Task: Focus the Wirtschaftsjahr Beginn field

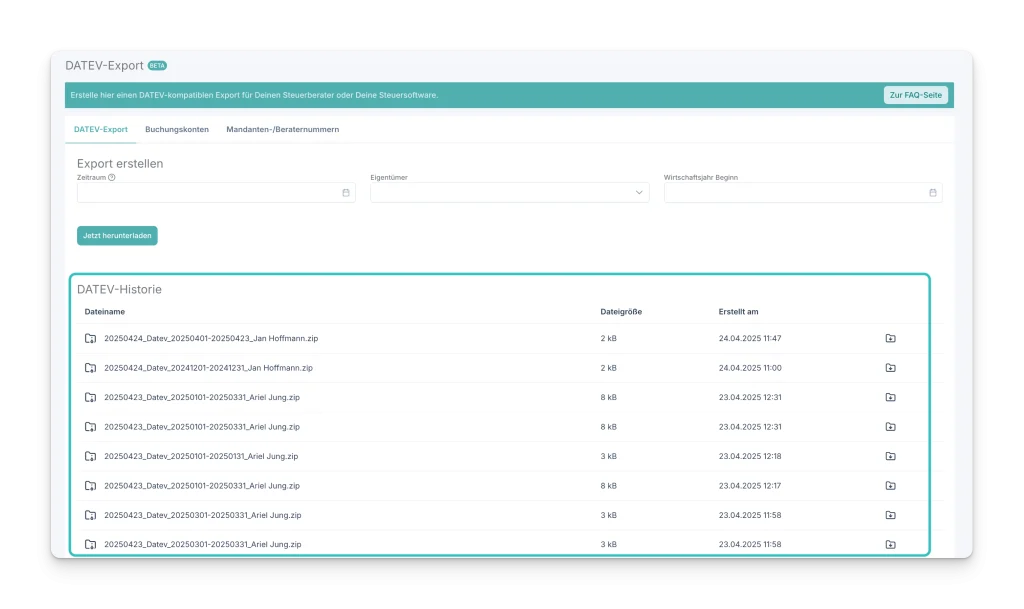Action: click(x=803, y=193)
